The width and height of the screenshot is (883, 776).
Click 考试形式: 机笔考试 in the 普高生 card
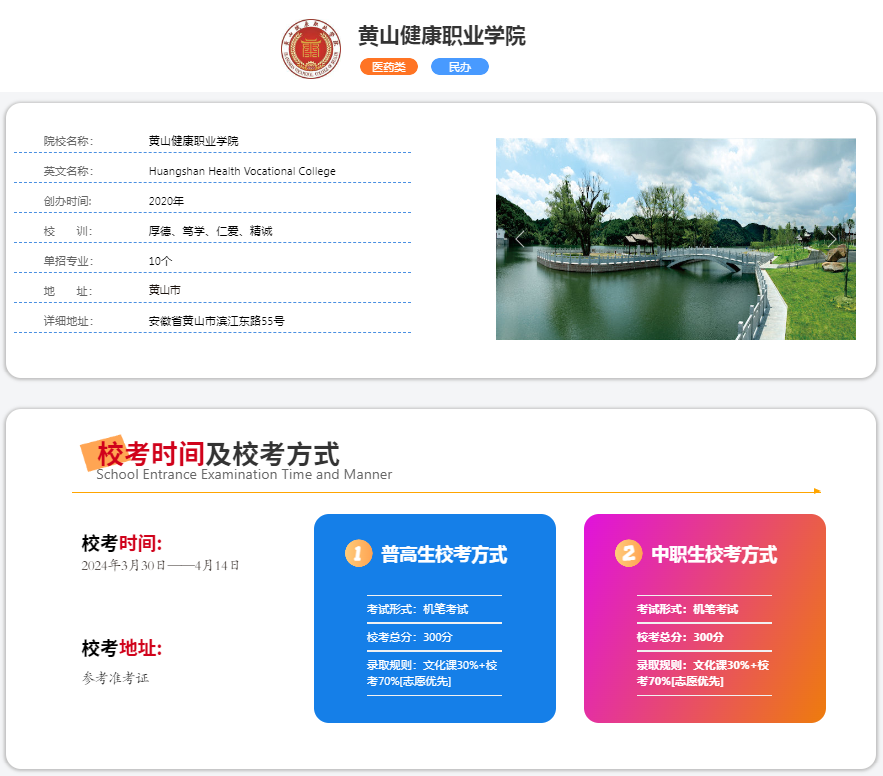point(417,609)
